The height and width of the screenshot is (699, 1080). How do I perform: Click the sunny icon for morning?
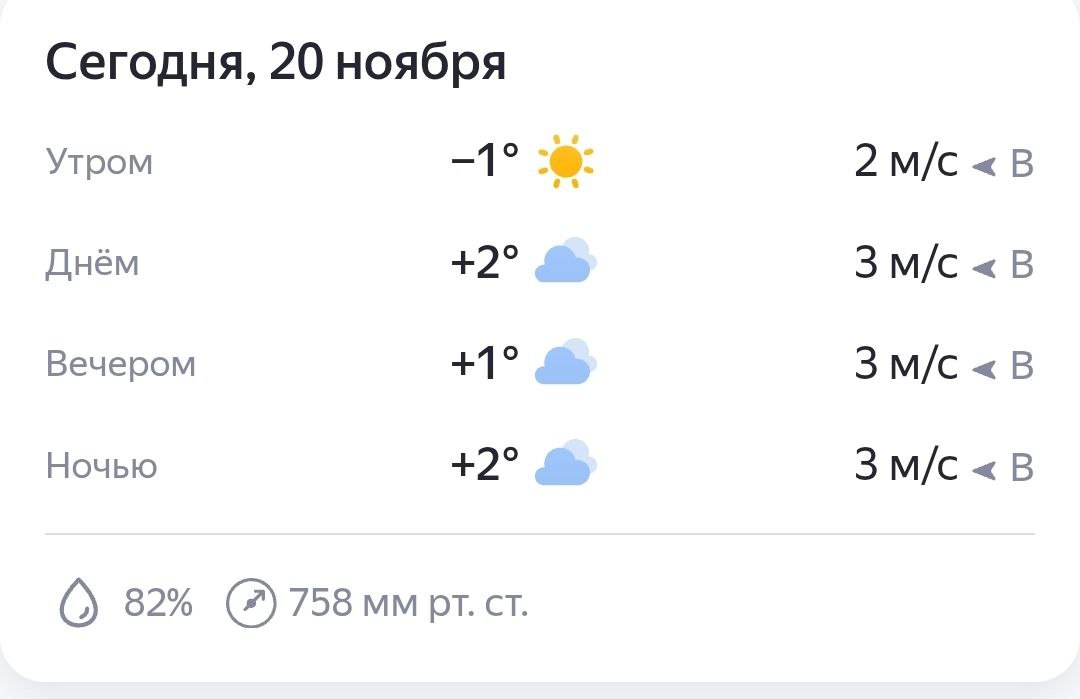tap(566, 161)
